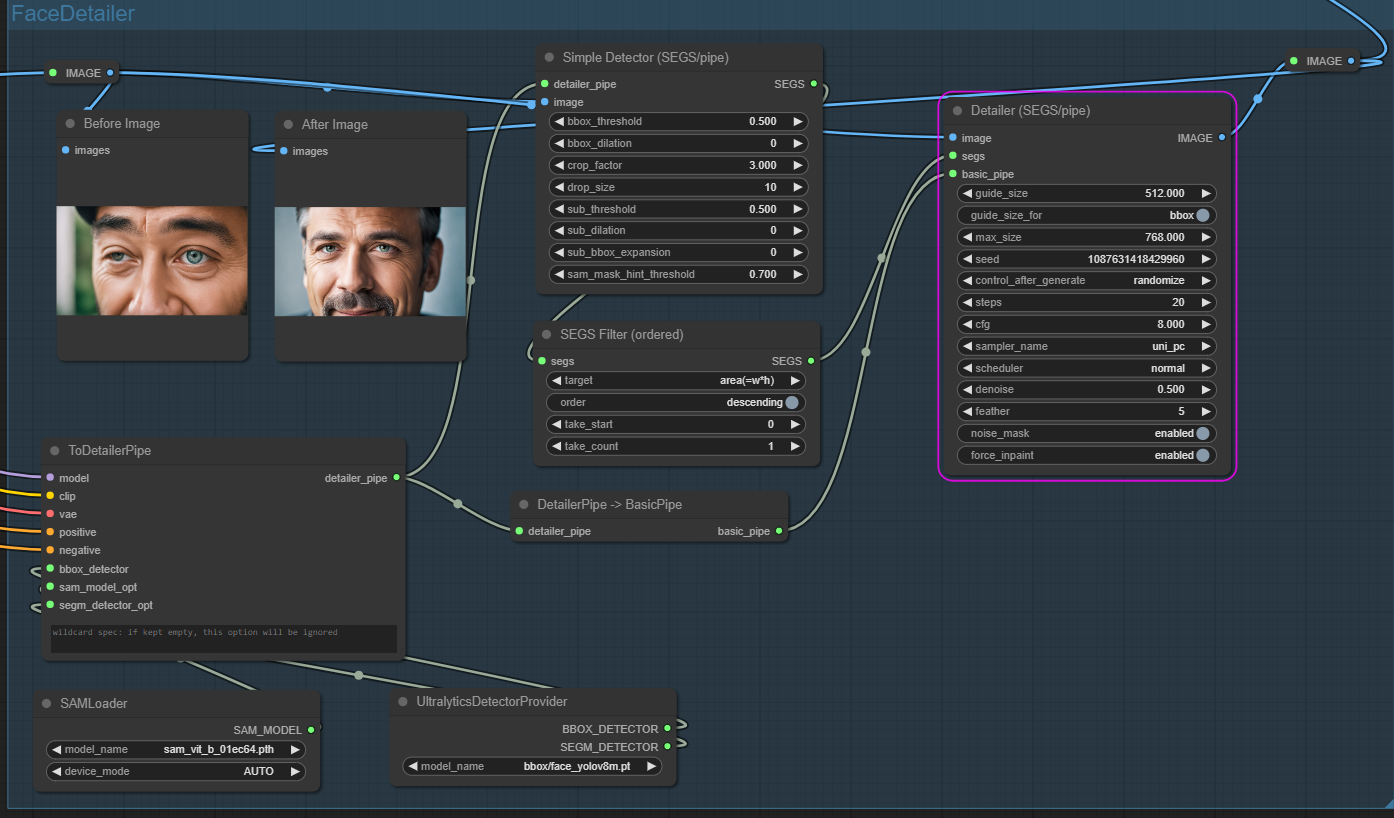
Task: Toggle the order descending switch in SEGS Filter
Action: tap(792, 402)
